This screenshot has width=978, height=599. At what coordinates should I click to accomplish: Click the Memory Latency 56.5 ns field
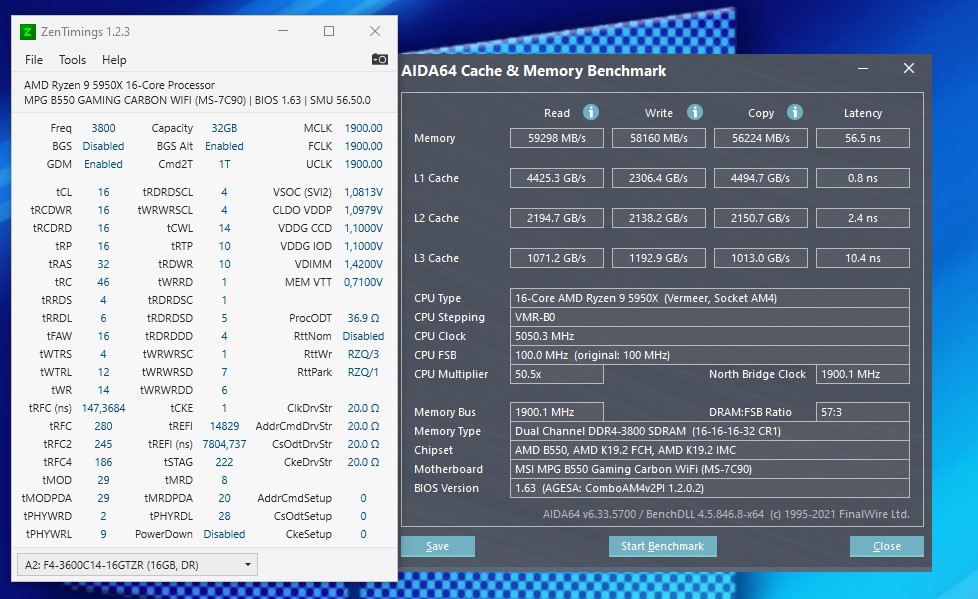coord(863,138)
